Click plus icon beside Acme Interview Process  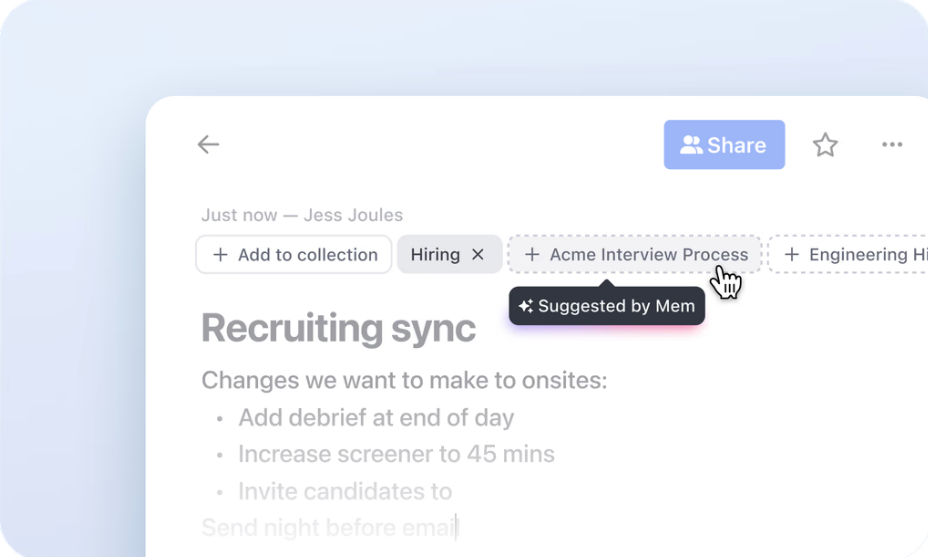click(x=531, y=255)
